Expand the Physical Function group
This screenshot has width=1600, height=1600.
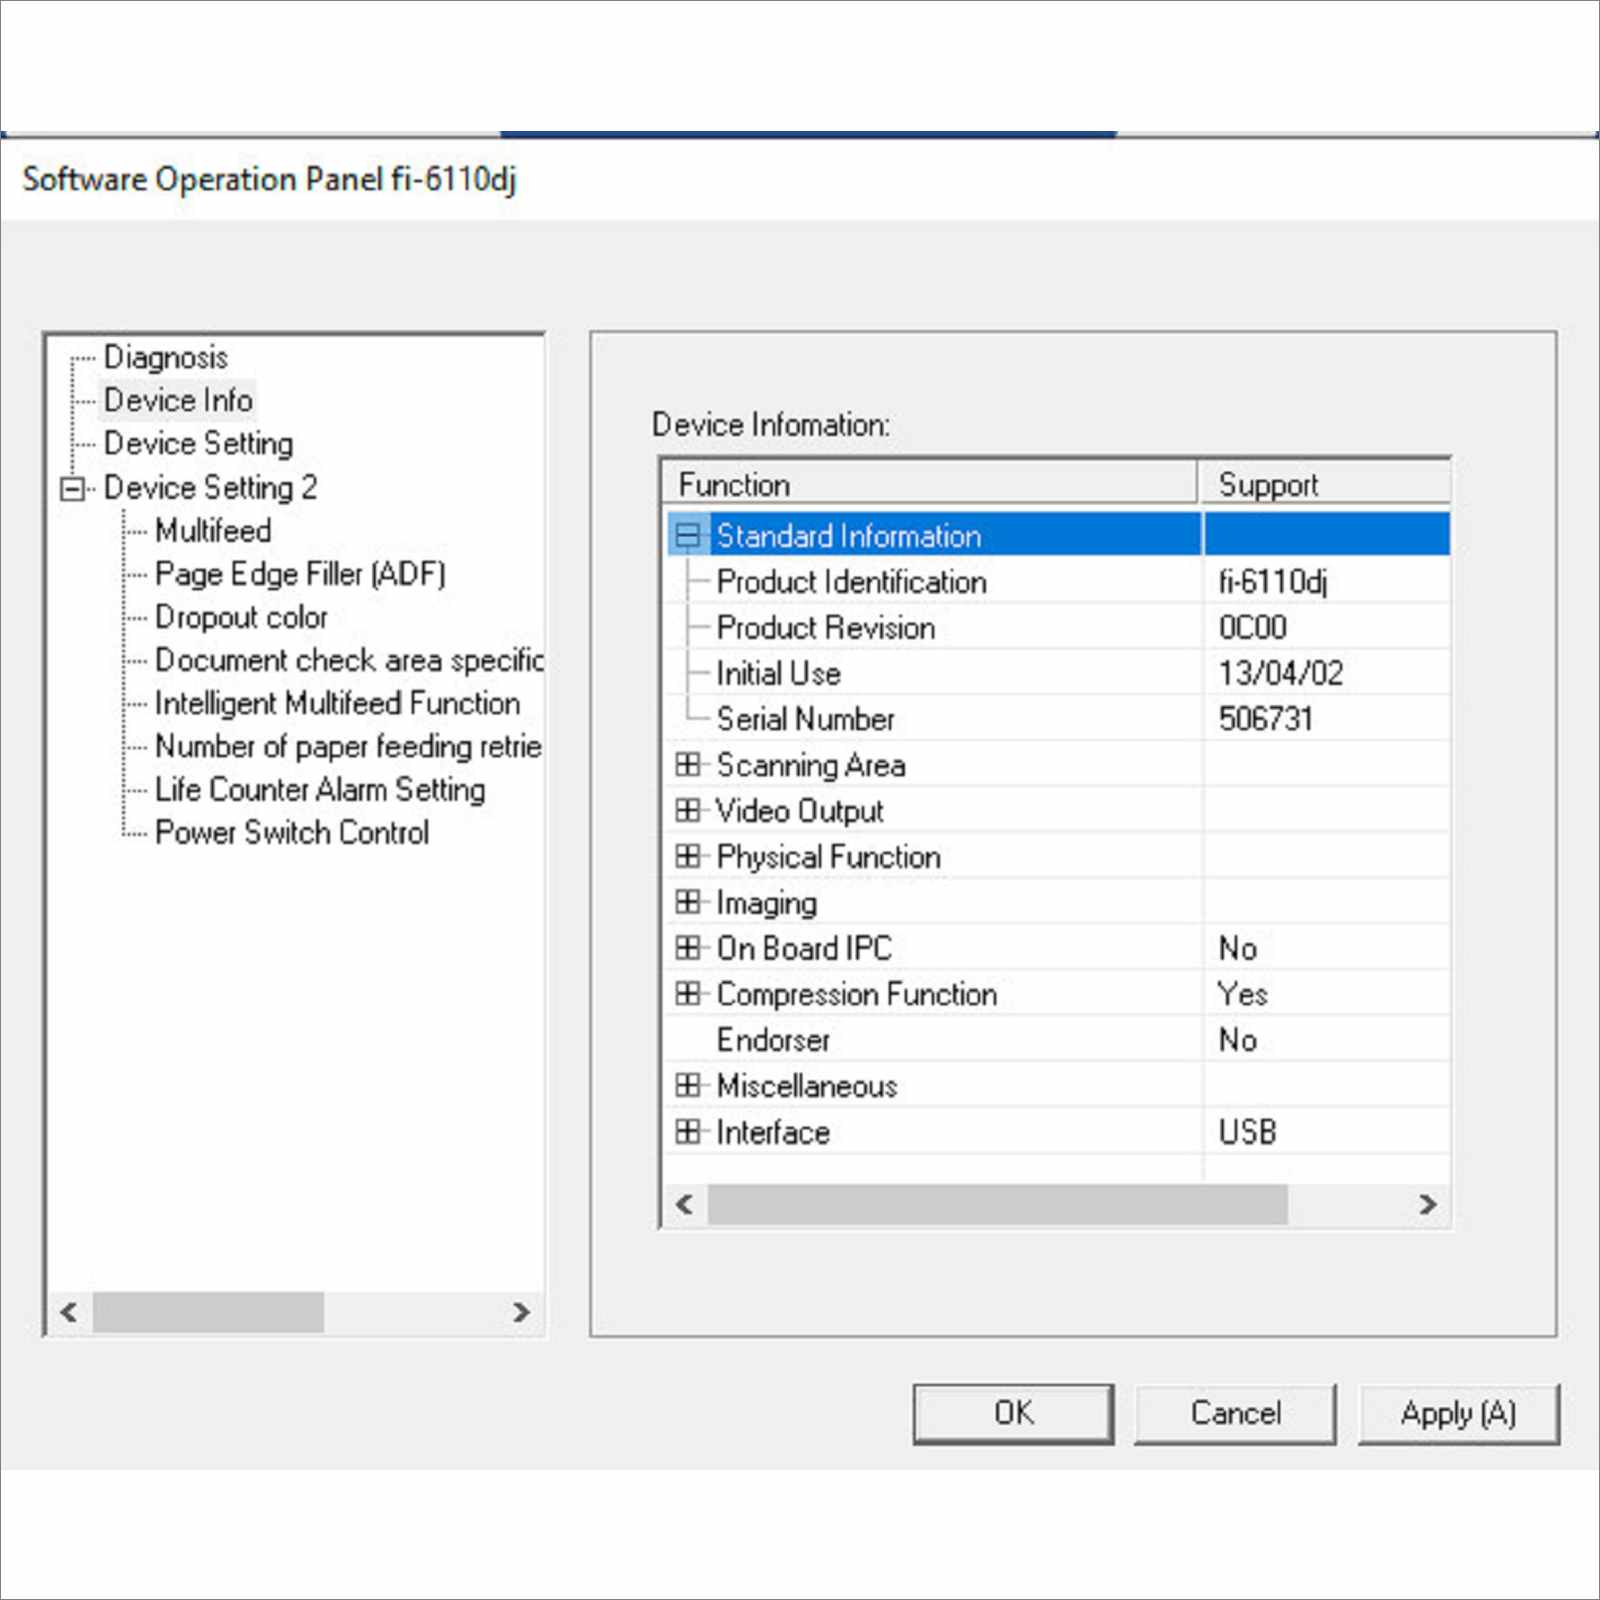click(687, 856)
